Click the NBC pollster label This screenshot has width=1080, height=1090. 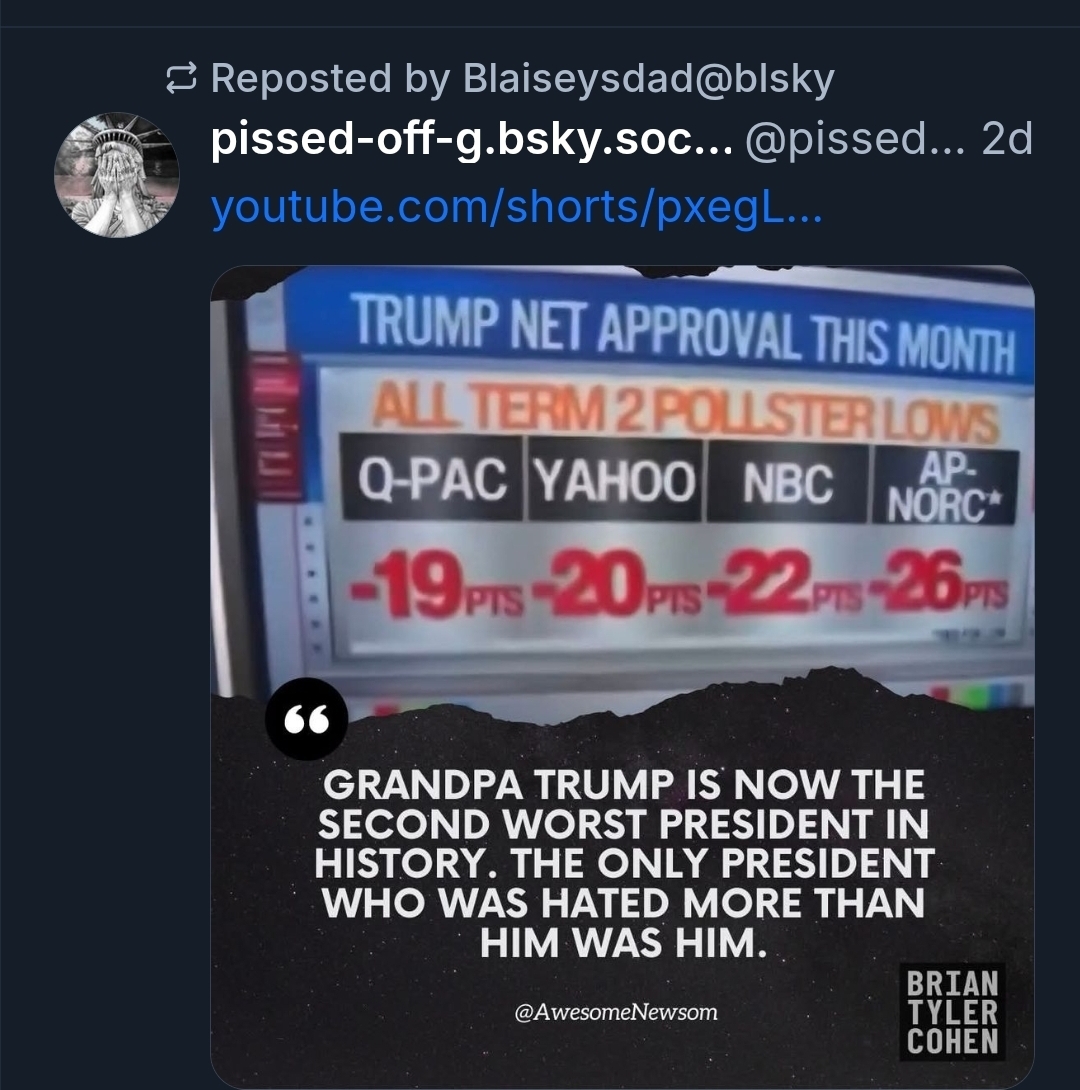pos(787,484)
